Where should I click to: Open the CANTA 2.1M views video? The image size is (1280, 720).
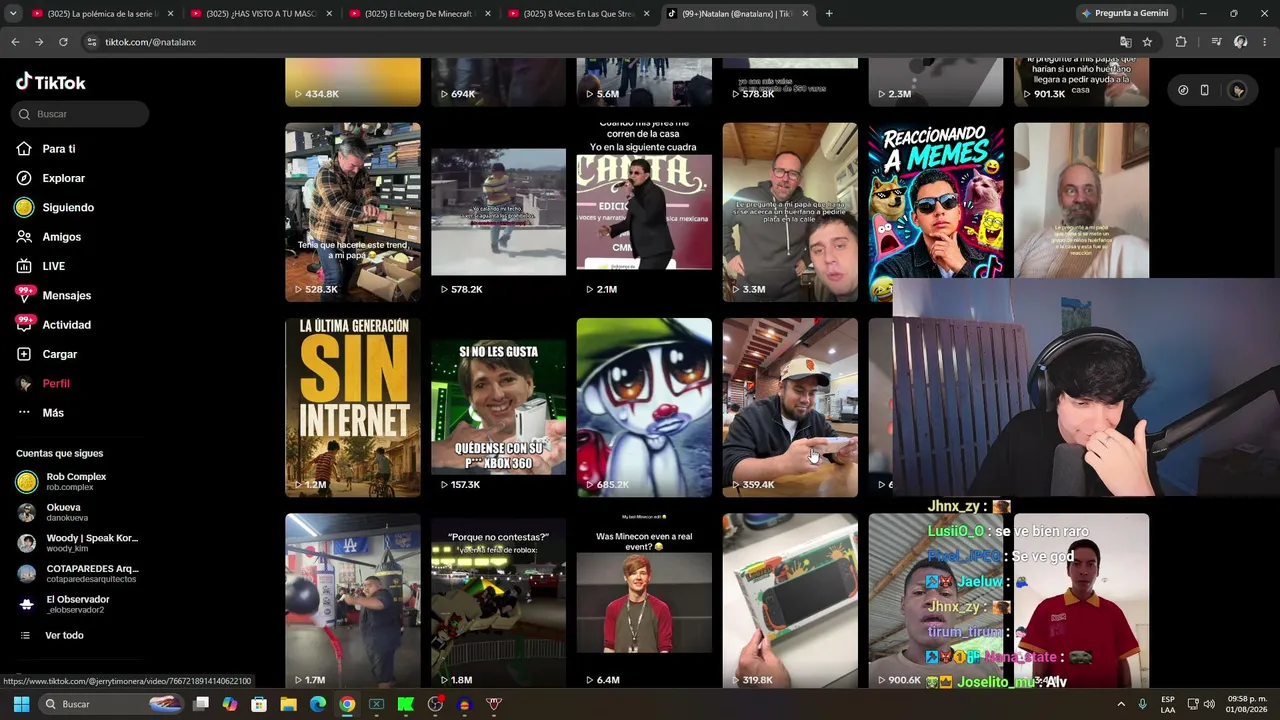(x=644, y=212)
